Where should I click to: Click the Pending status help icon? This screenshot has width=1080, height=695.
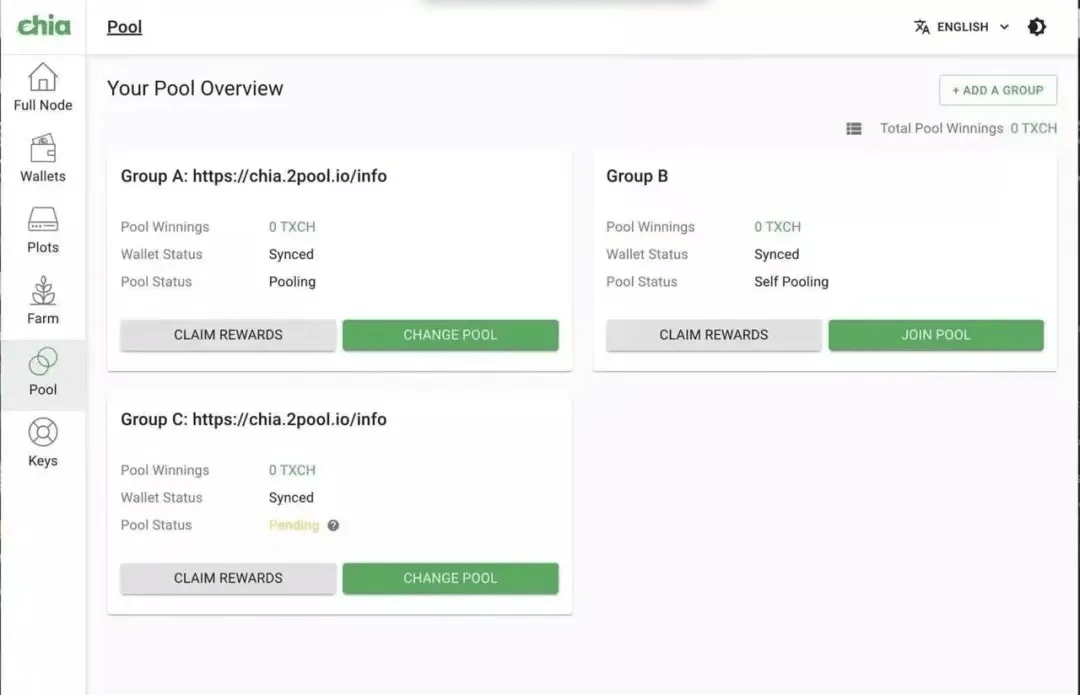(333, 525)
